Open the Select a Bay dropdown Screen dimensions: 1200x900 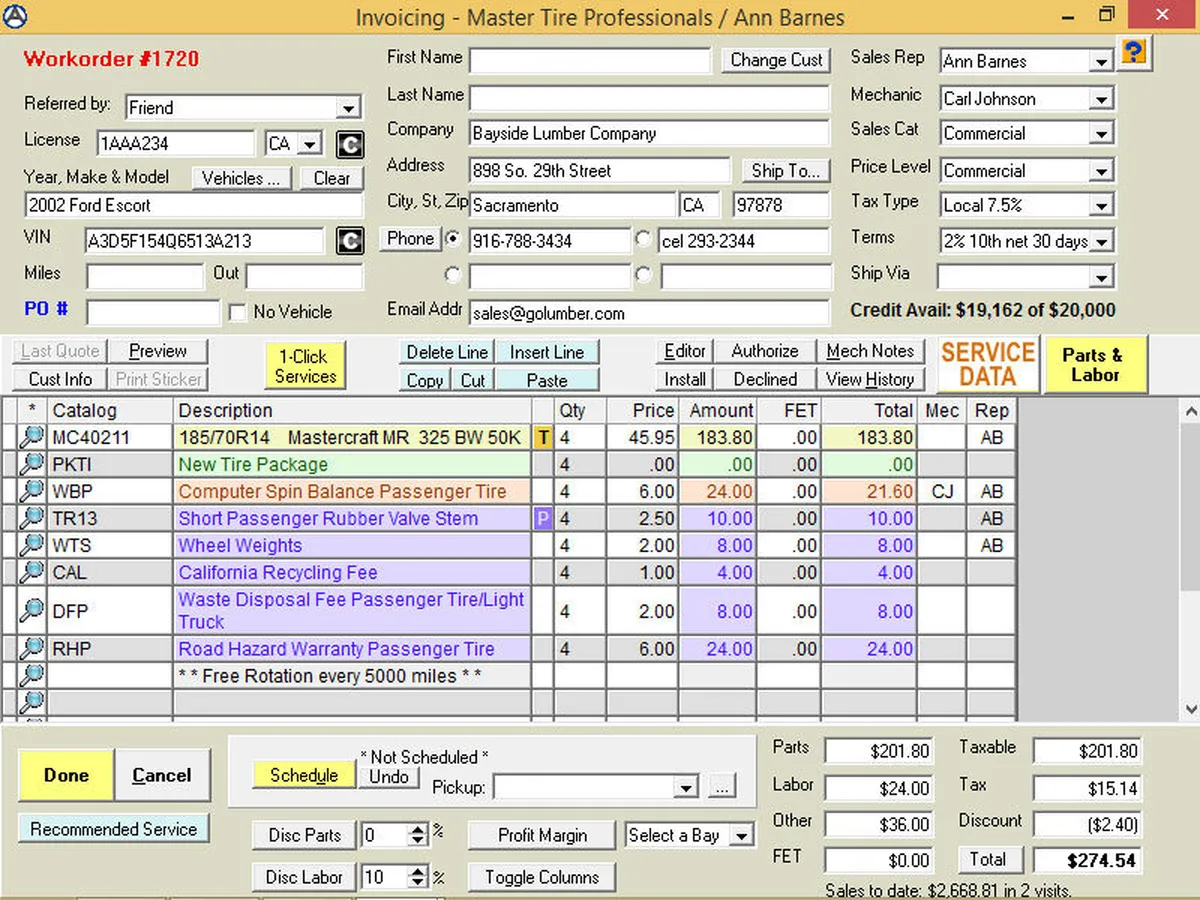741,836
